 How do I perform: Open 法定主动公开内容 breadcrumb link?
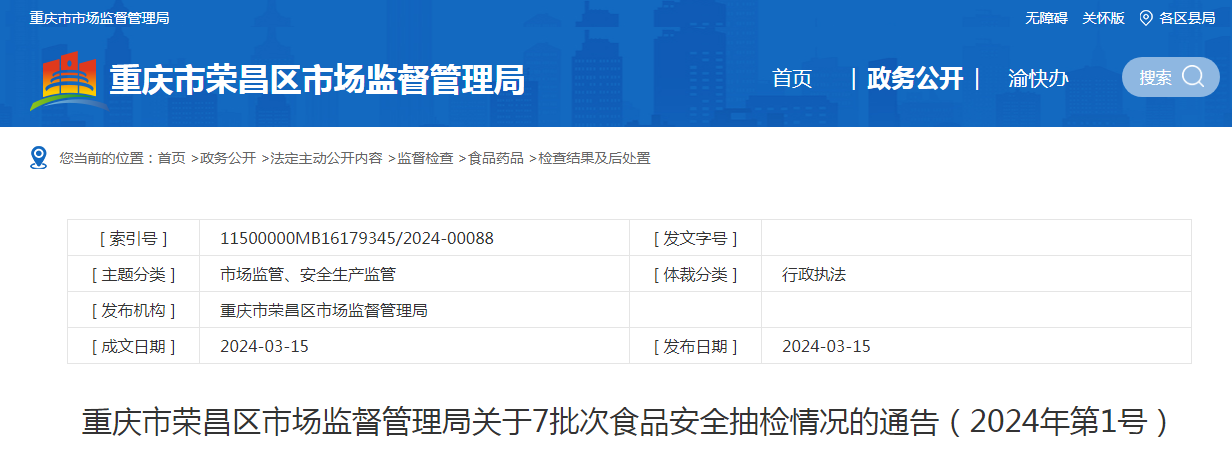326,158
